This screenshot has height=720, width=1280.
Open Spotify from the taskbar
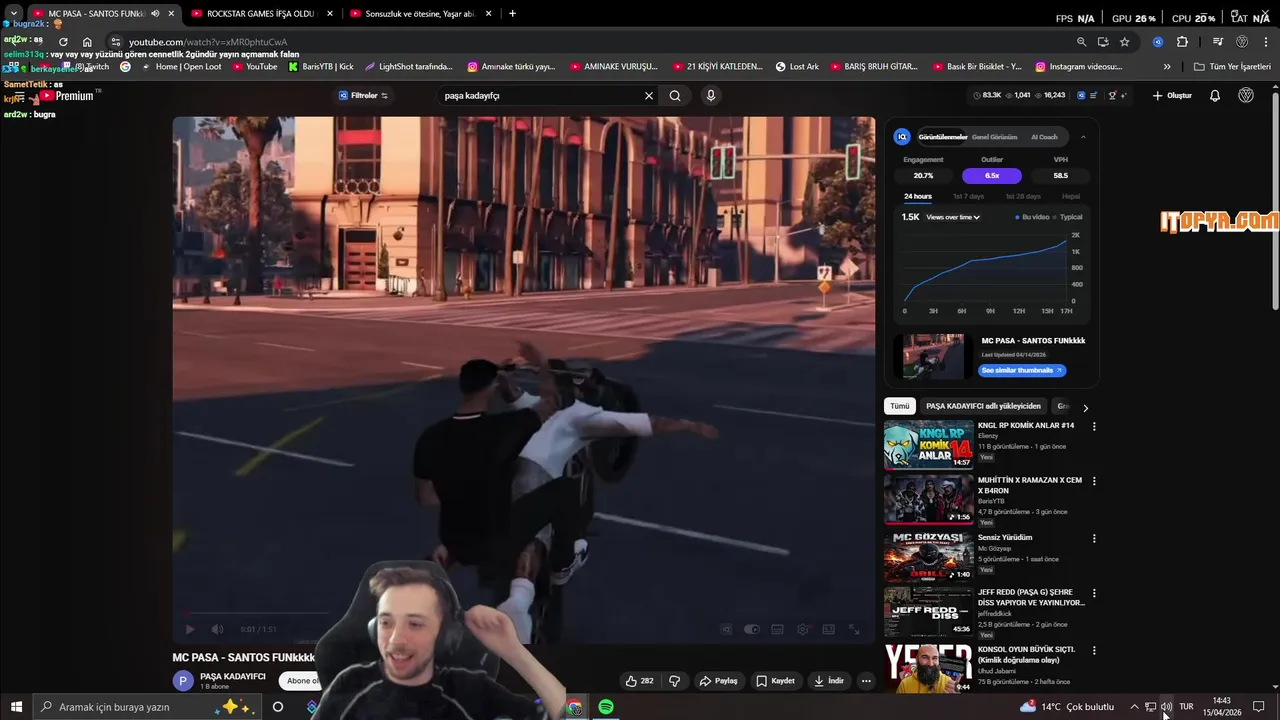point(606,707)
